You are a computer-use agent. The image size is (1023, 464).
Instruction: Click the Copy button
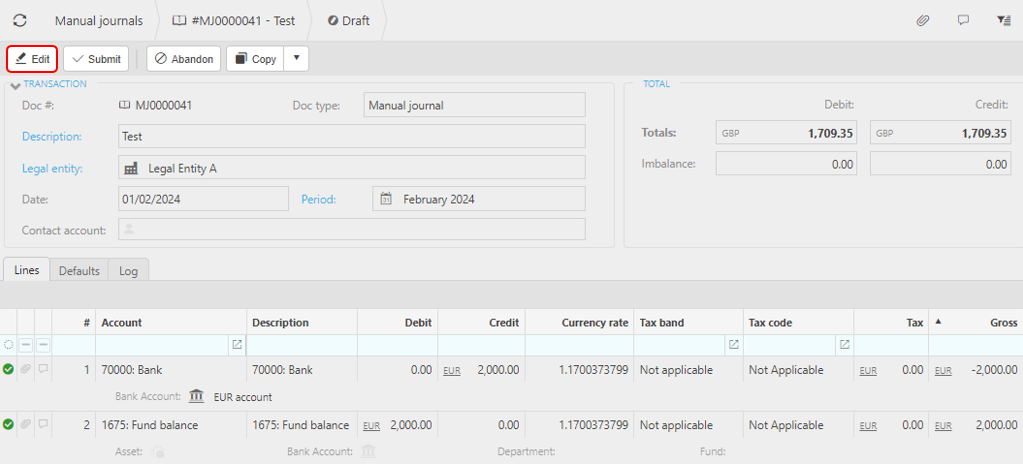pyautogui.click(x=255, y=59)
